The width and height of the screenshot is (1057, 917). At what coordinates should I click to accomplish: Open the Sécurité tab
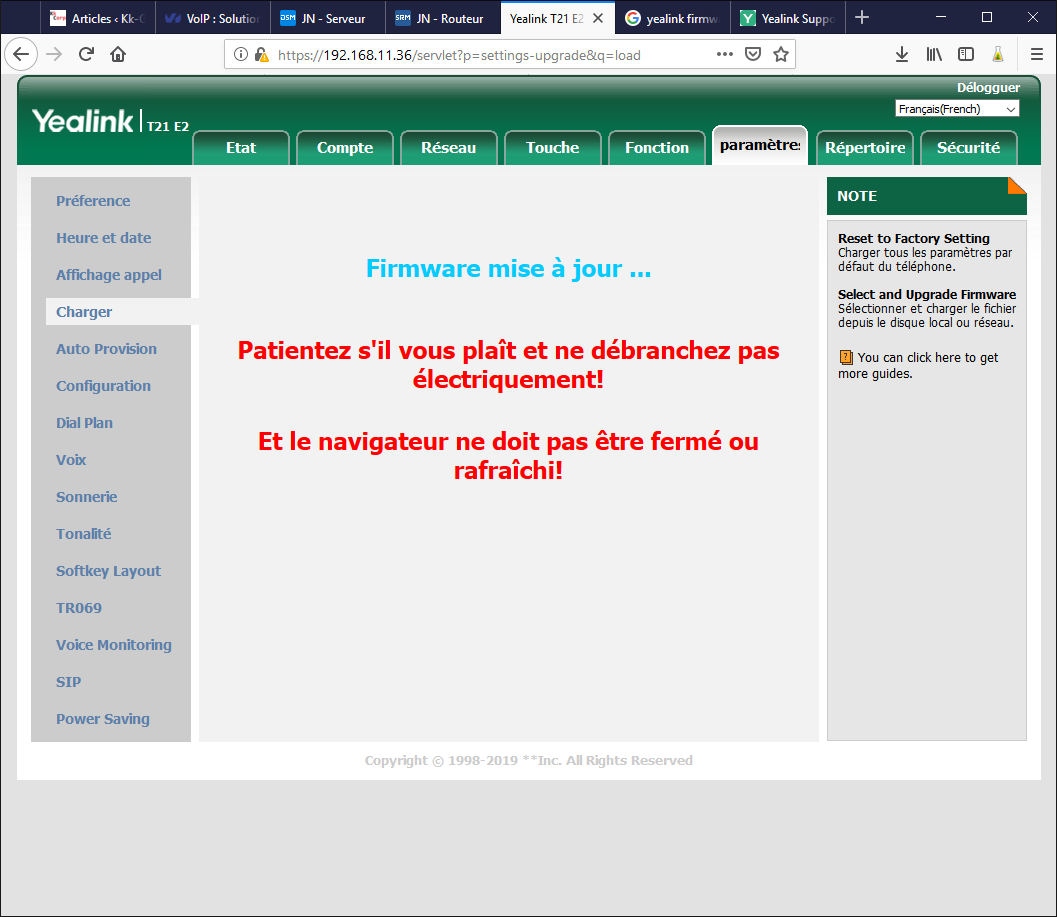coord(968,148)
